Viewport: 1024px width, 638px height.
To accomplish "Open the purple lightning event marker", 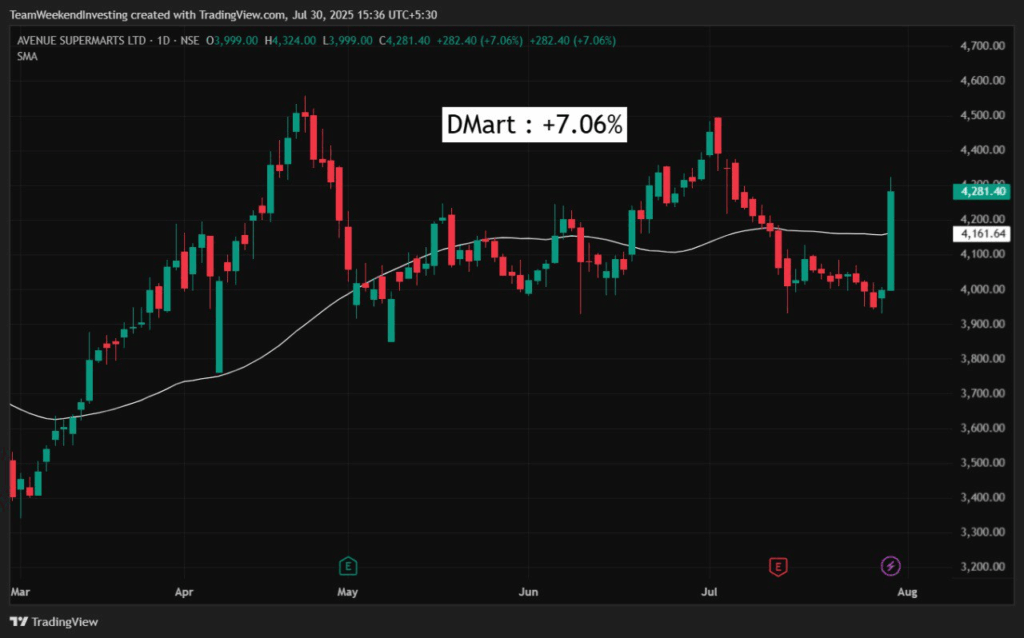I will [891, 566].
